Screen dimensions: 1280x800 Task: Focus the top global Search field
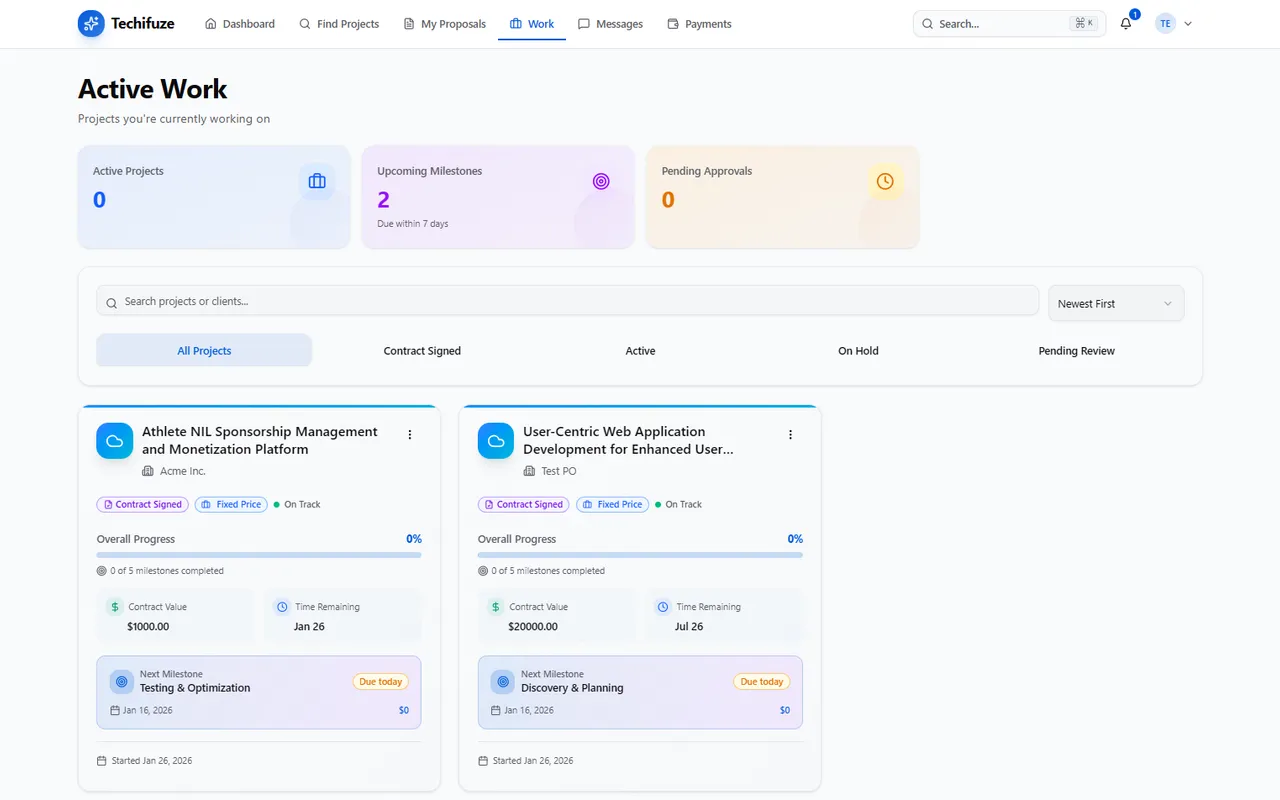[1009, 24]
